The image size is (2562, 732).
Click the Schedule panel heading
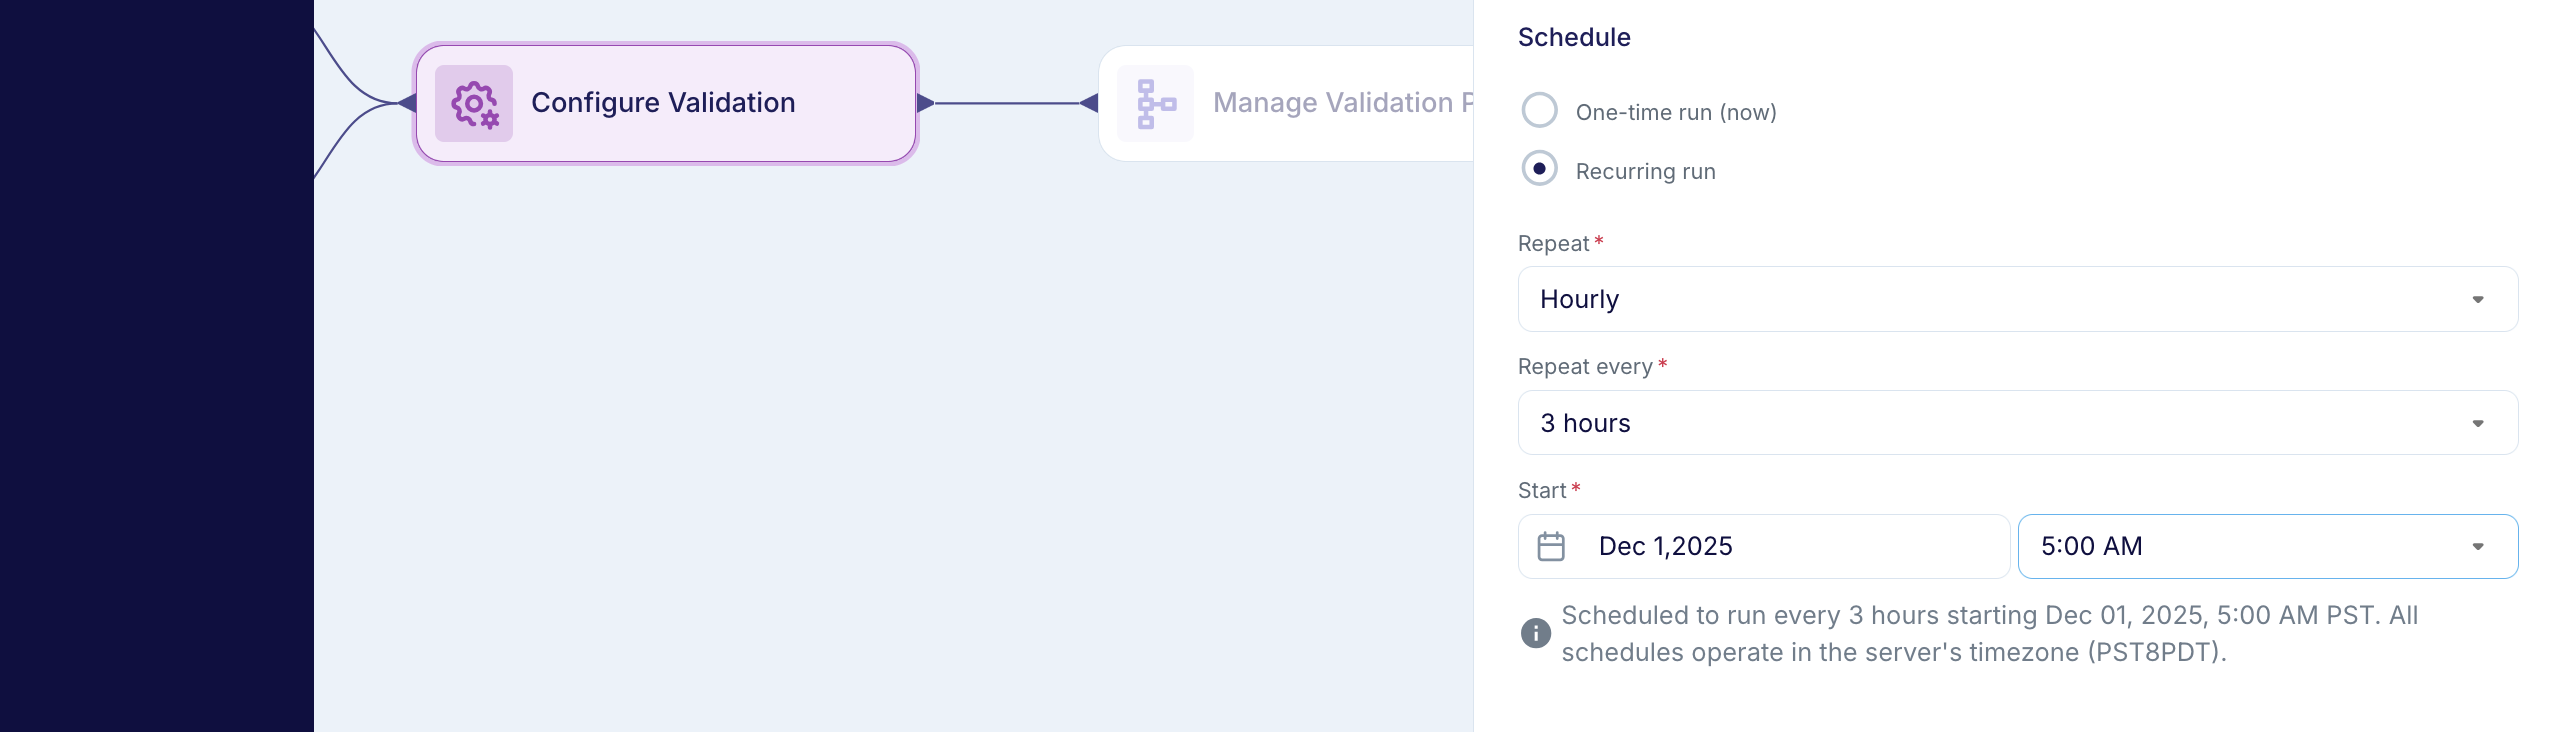1573,37
